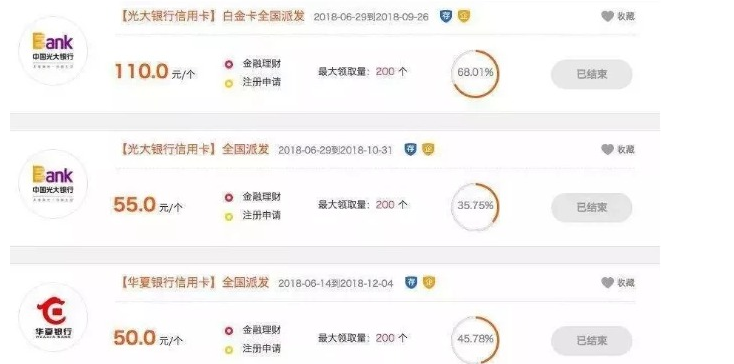Open 华夏银行 logo thumbnail
734x364 pixels.
click(53, 317)
